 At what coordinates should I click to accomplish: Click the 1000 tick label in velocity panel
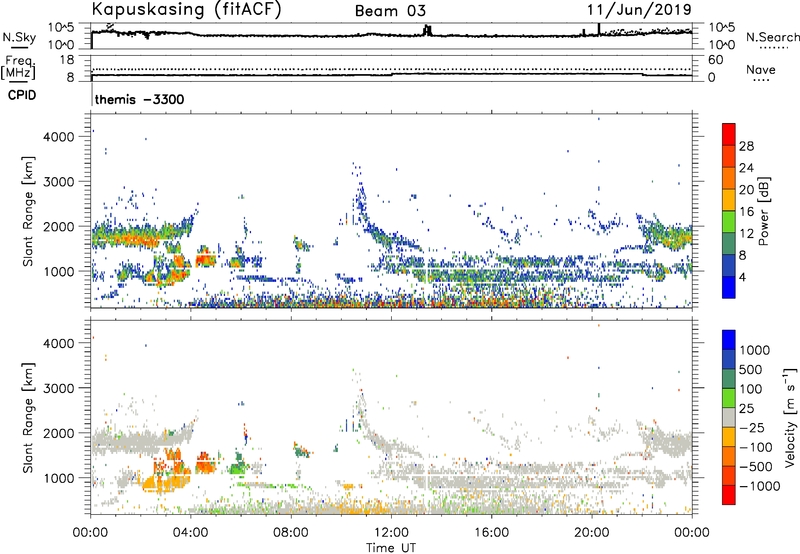point(59,478)
